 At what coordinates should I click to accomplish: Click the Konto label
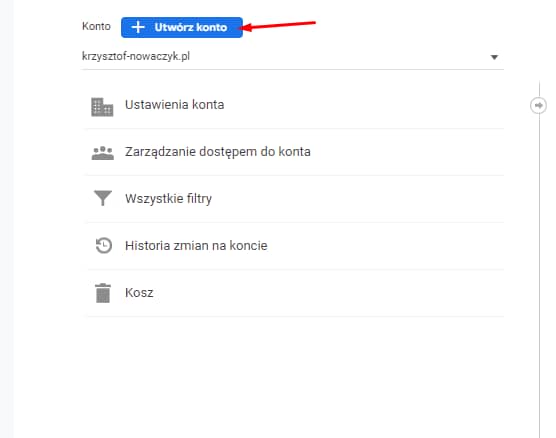point(96,27)
